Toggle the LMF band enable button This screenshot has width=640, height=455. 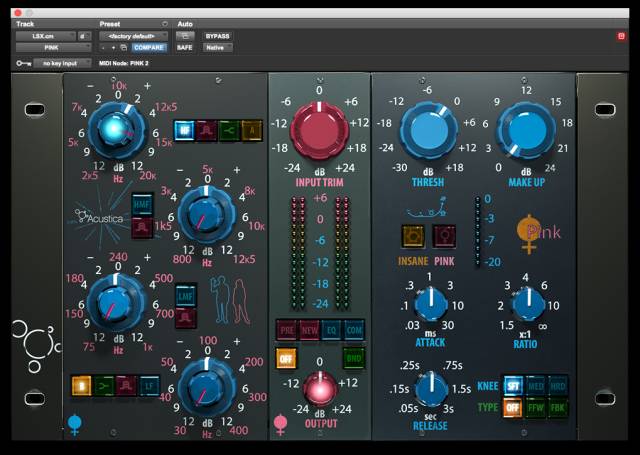pos(186,295)
